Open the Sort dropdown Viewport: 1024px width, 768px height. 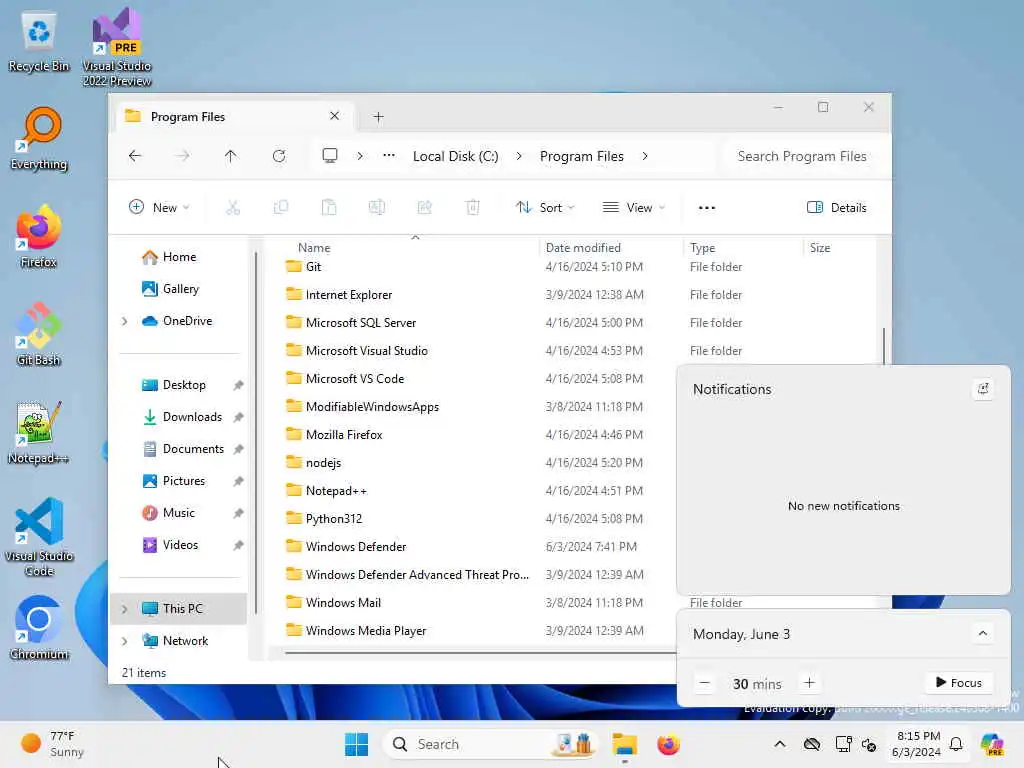point(545,208)
